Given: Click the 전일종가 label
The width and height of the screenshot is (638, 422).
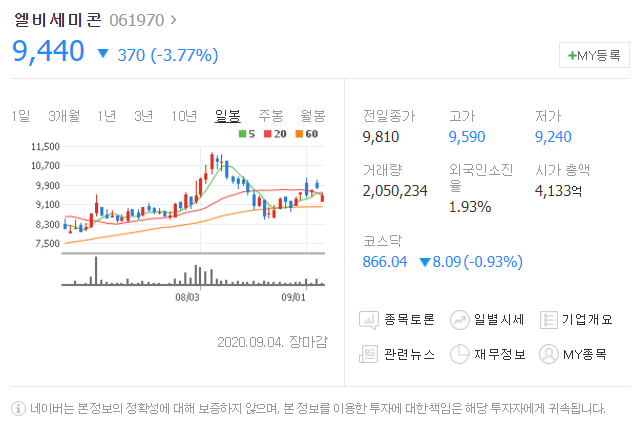Looking at the screenshot, I should [389, 116].
